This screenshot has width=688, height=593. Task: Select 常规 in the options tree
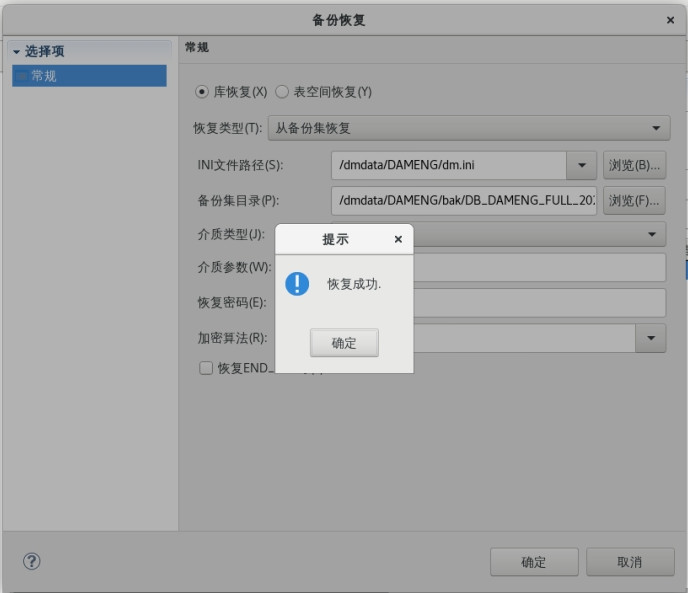tap(44, 76)
